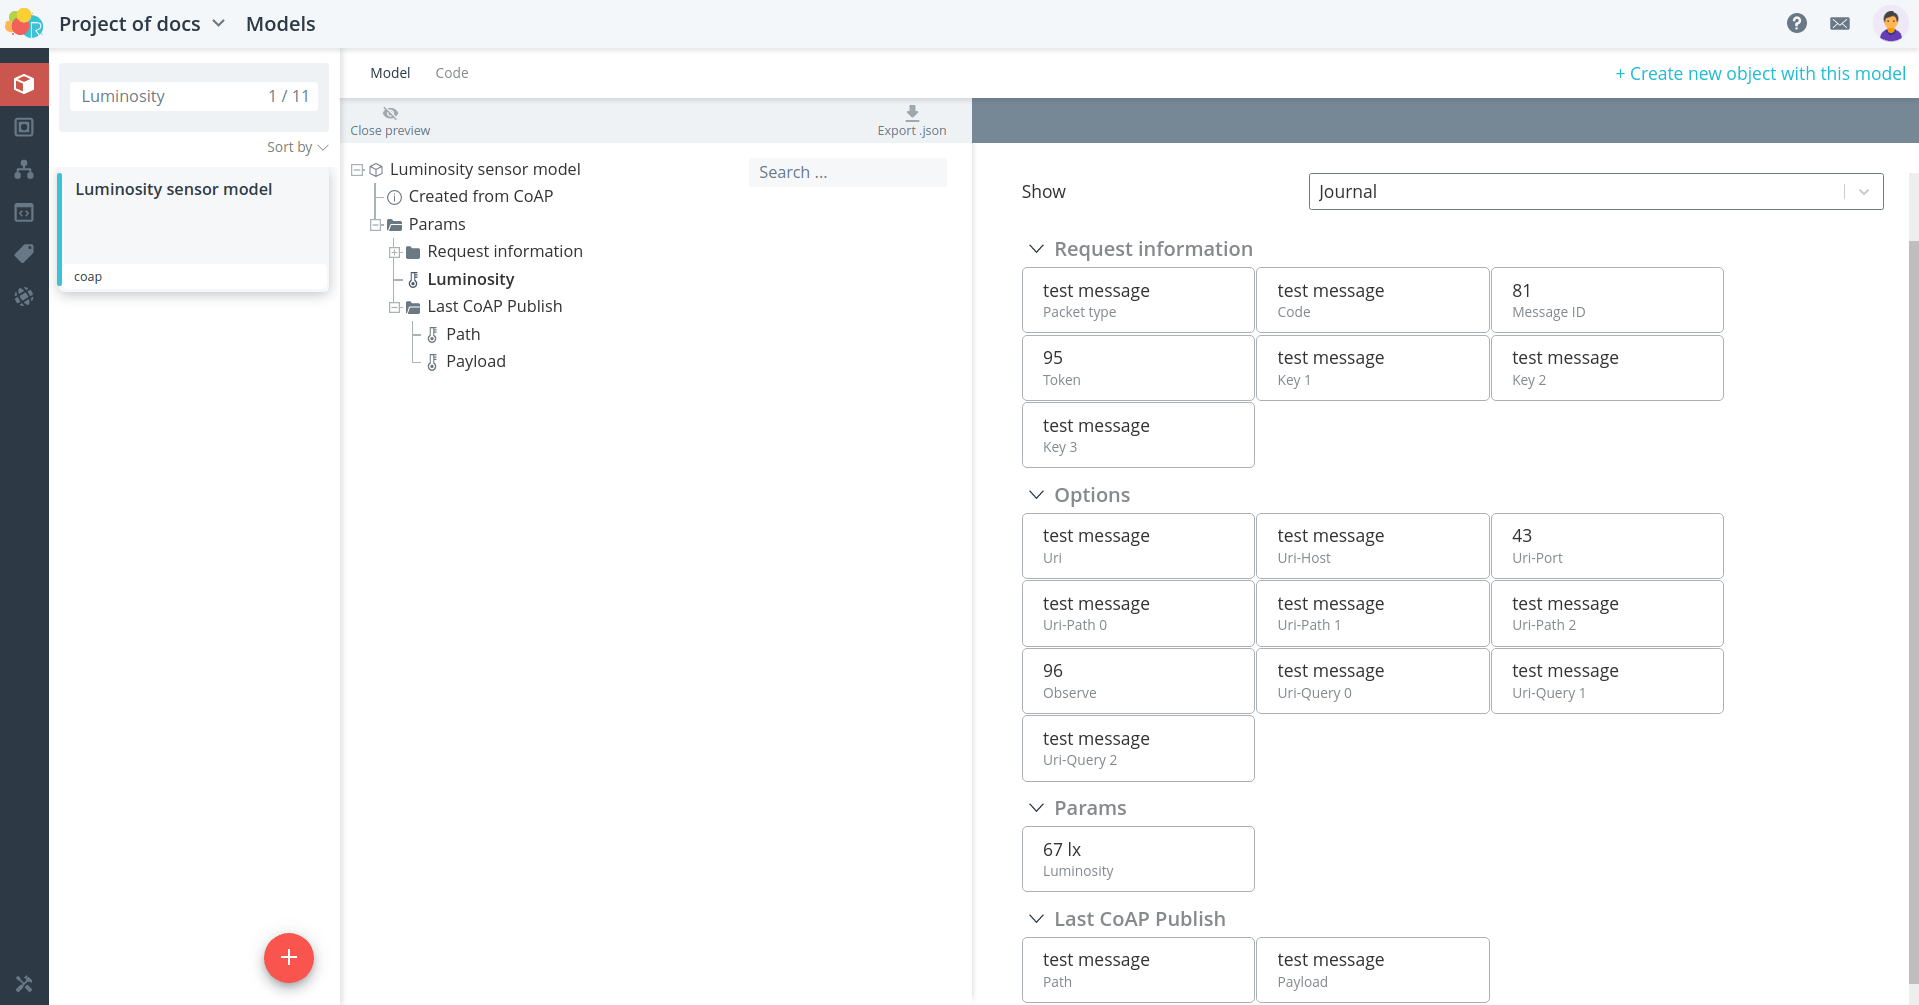Switch to the Code tab

[452, 73]
